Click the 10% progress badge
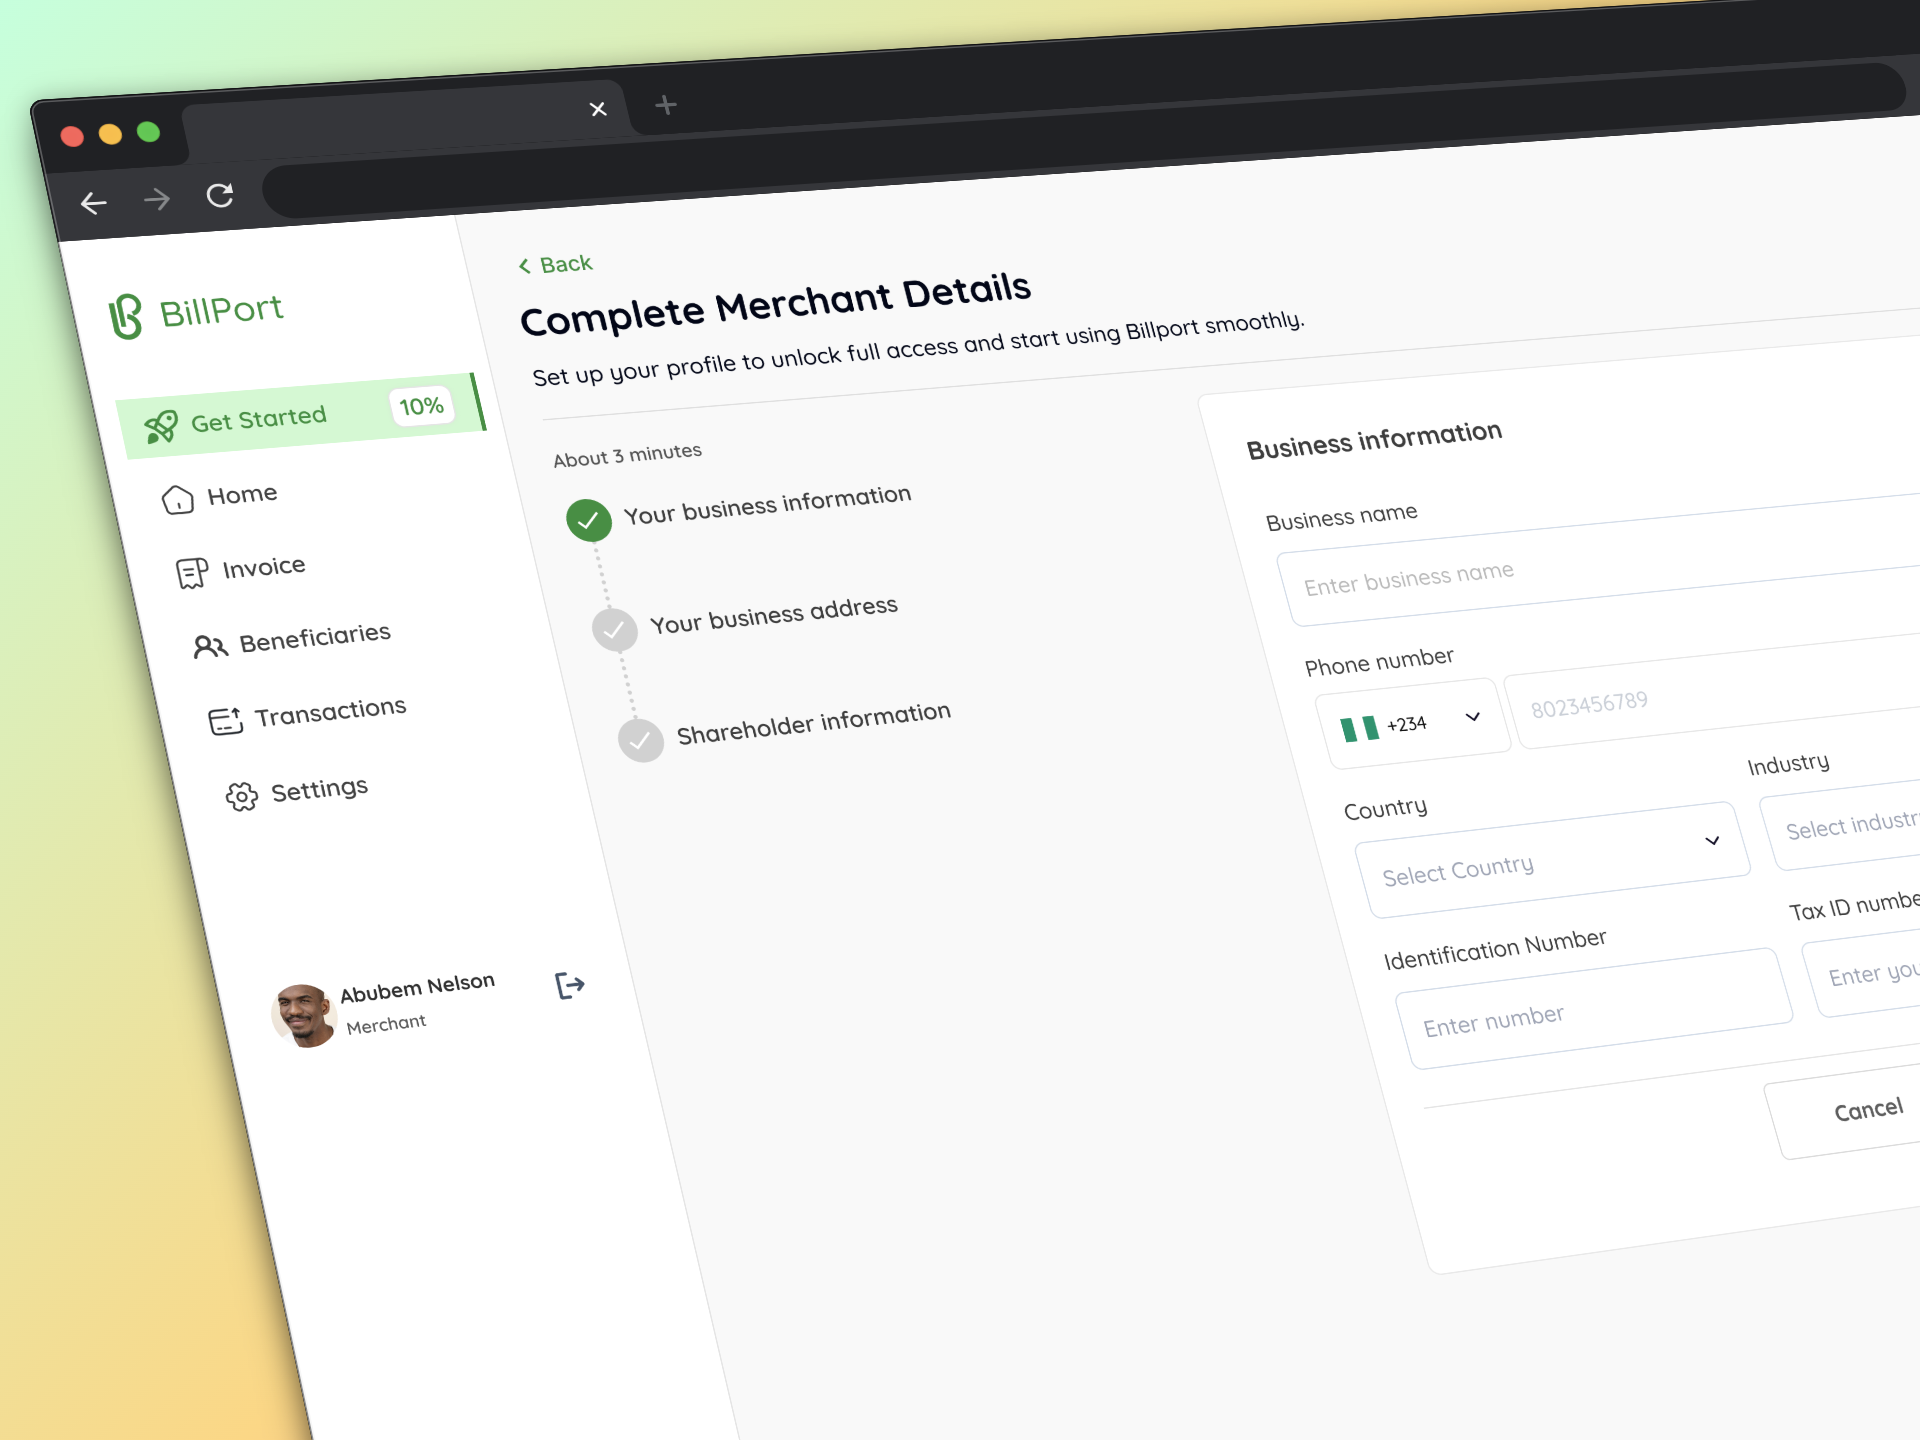The image size is (1920, 1440). tap(421, 406)
